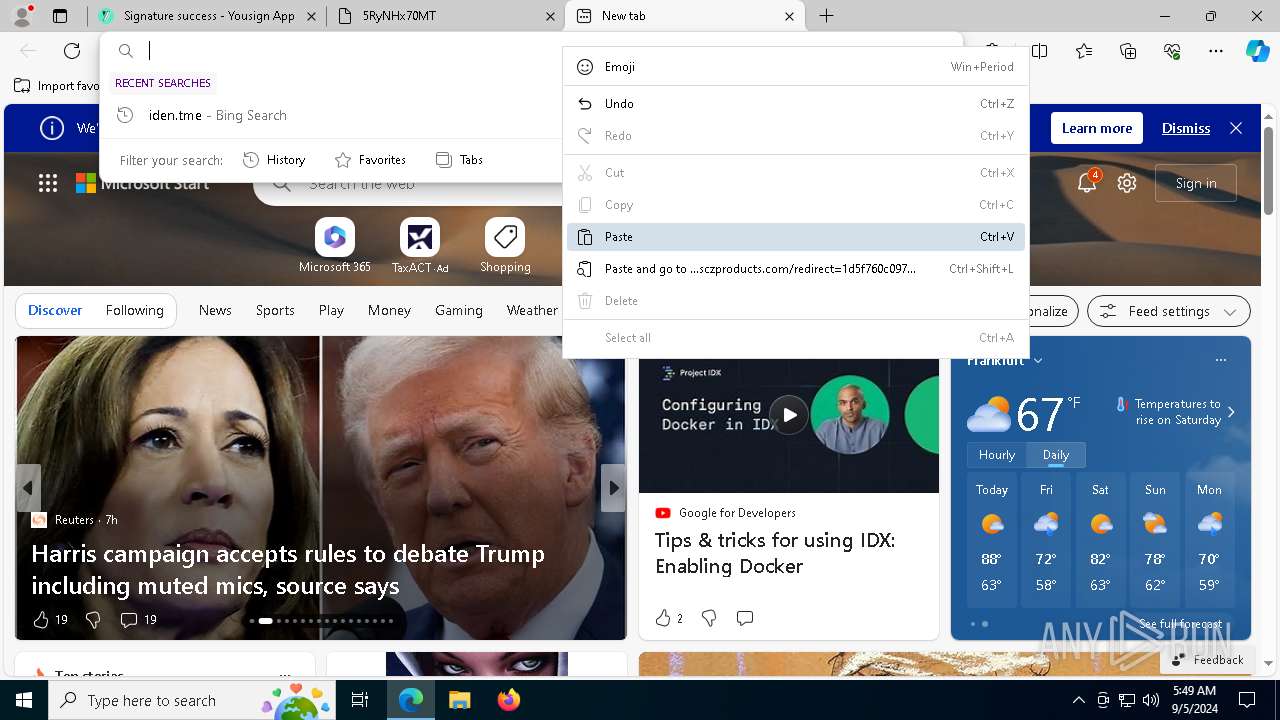Screen dimensions: 1280x720
Task: Click the Sign in button
Action: click(x=1196, y=183)
